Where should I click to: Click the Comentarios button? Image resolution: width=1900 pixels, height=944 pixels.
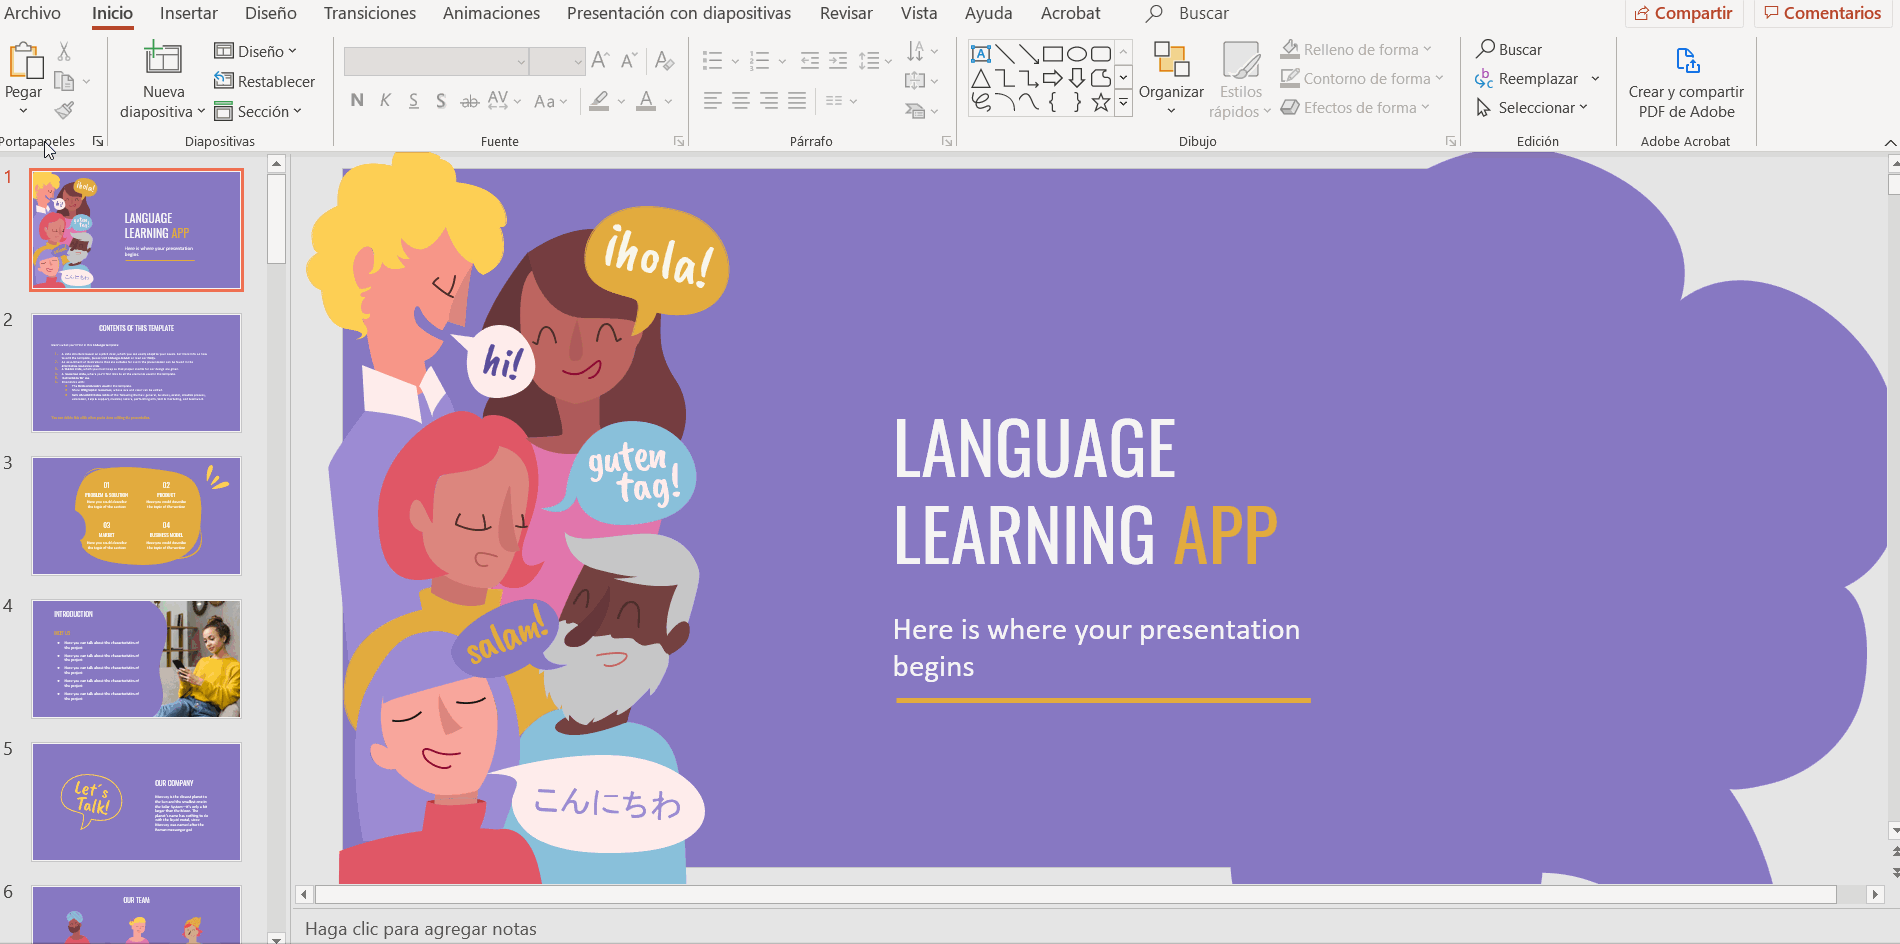[1822, 13]
